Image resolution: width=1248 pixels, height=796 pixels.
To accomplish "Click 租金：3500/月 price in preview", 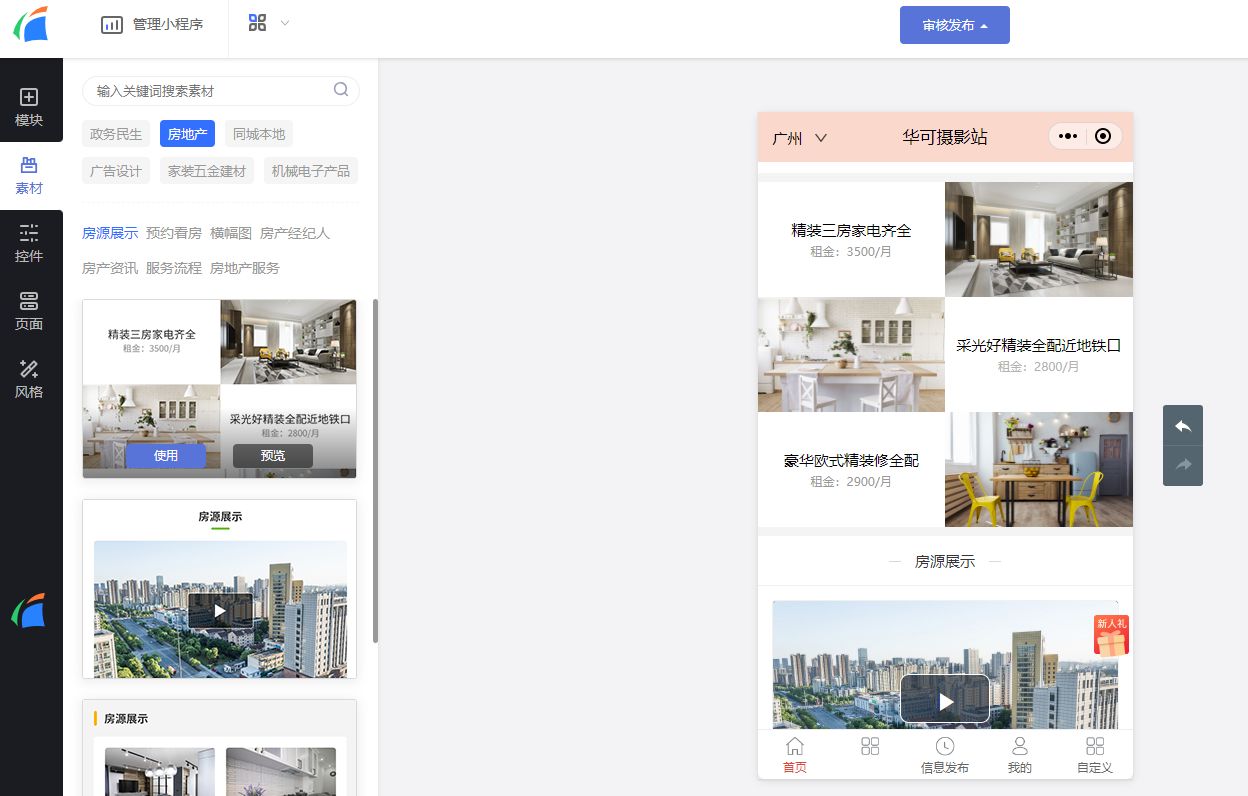I will pos(851,252).
